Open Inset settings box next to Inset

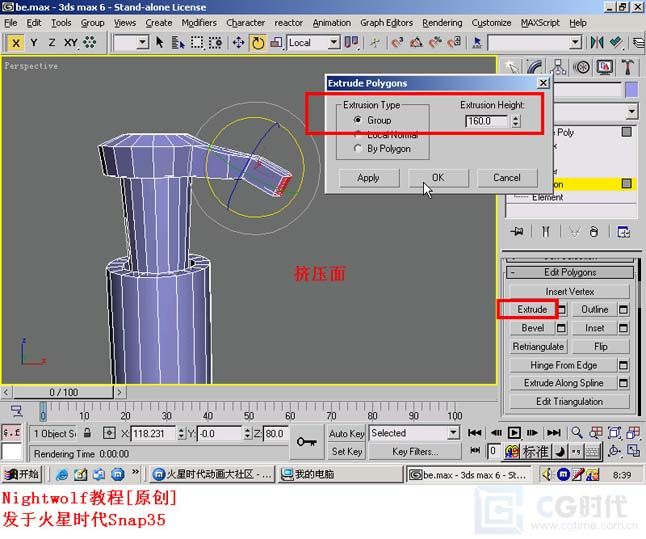pos(623,328)
